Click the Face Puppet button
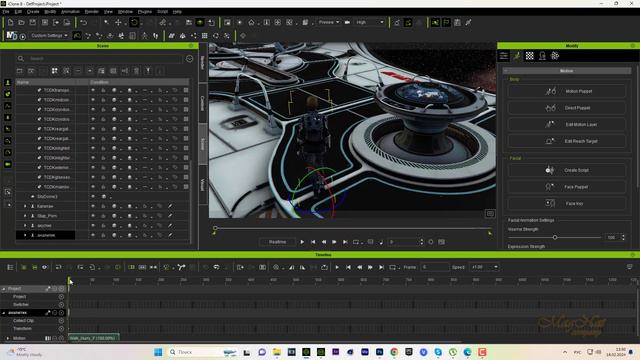Image resolution: width=640 pixels, height=360 pixels. click(567, 187)
